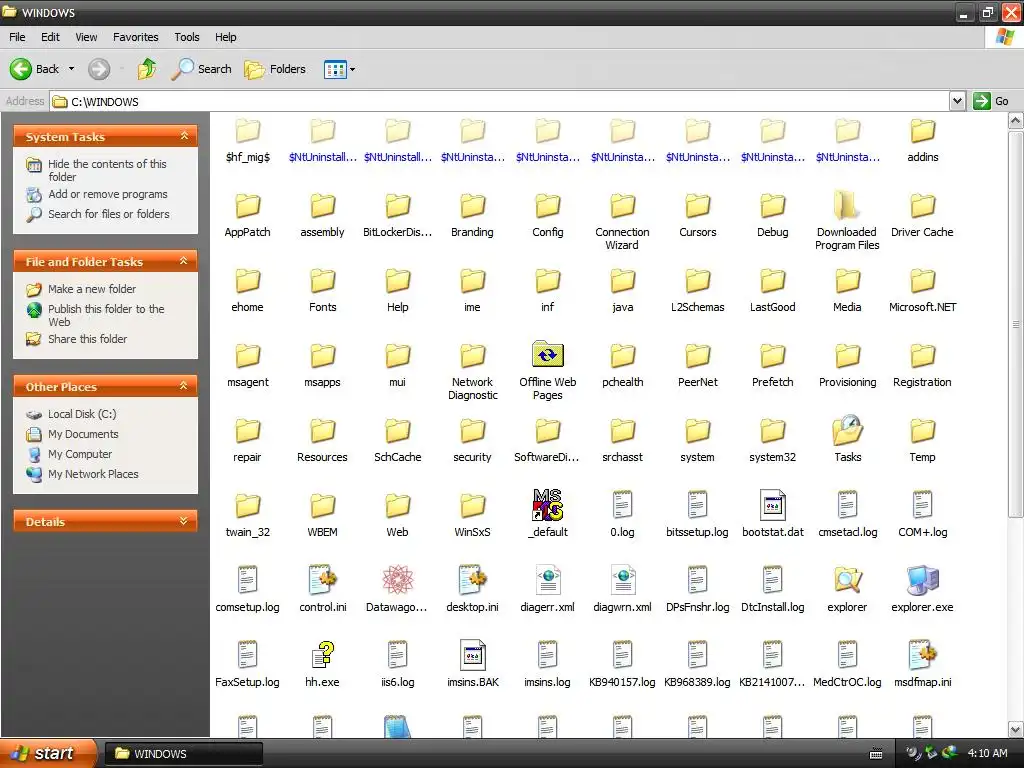Select the control.ini settings file
This screenshot has height=768, width=1024.
[x=322, y=589]
